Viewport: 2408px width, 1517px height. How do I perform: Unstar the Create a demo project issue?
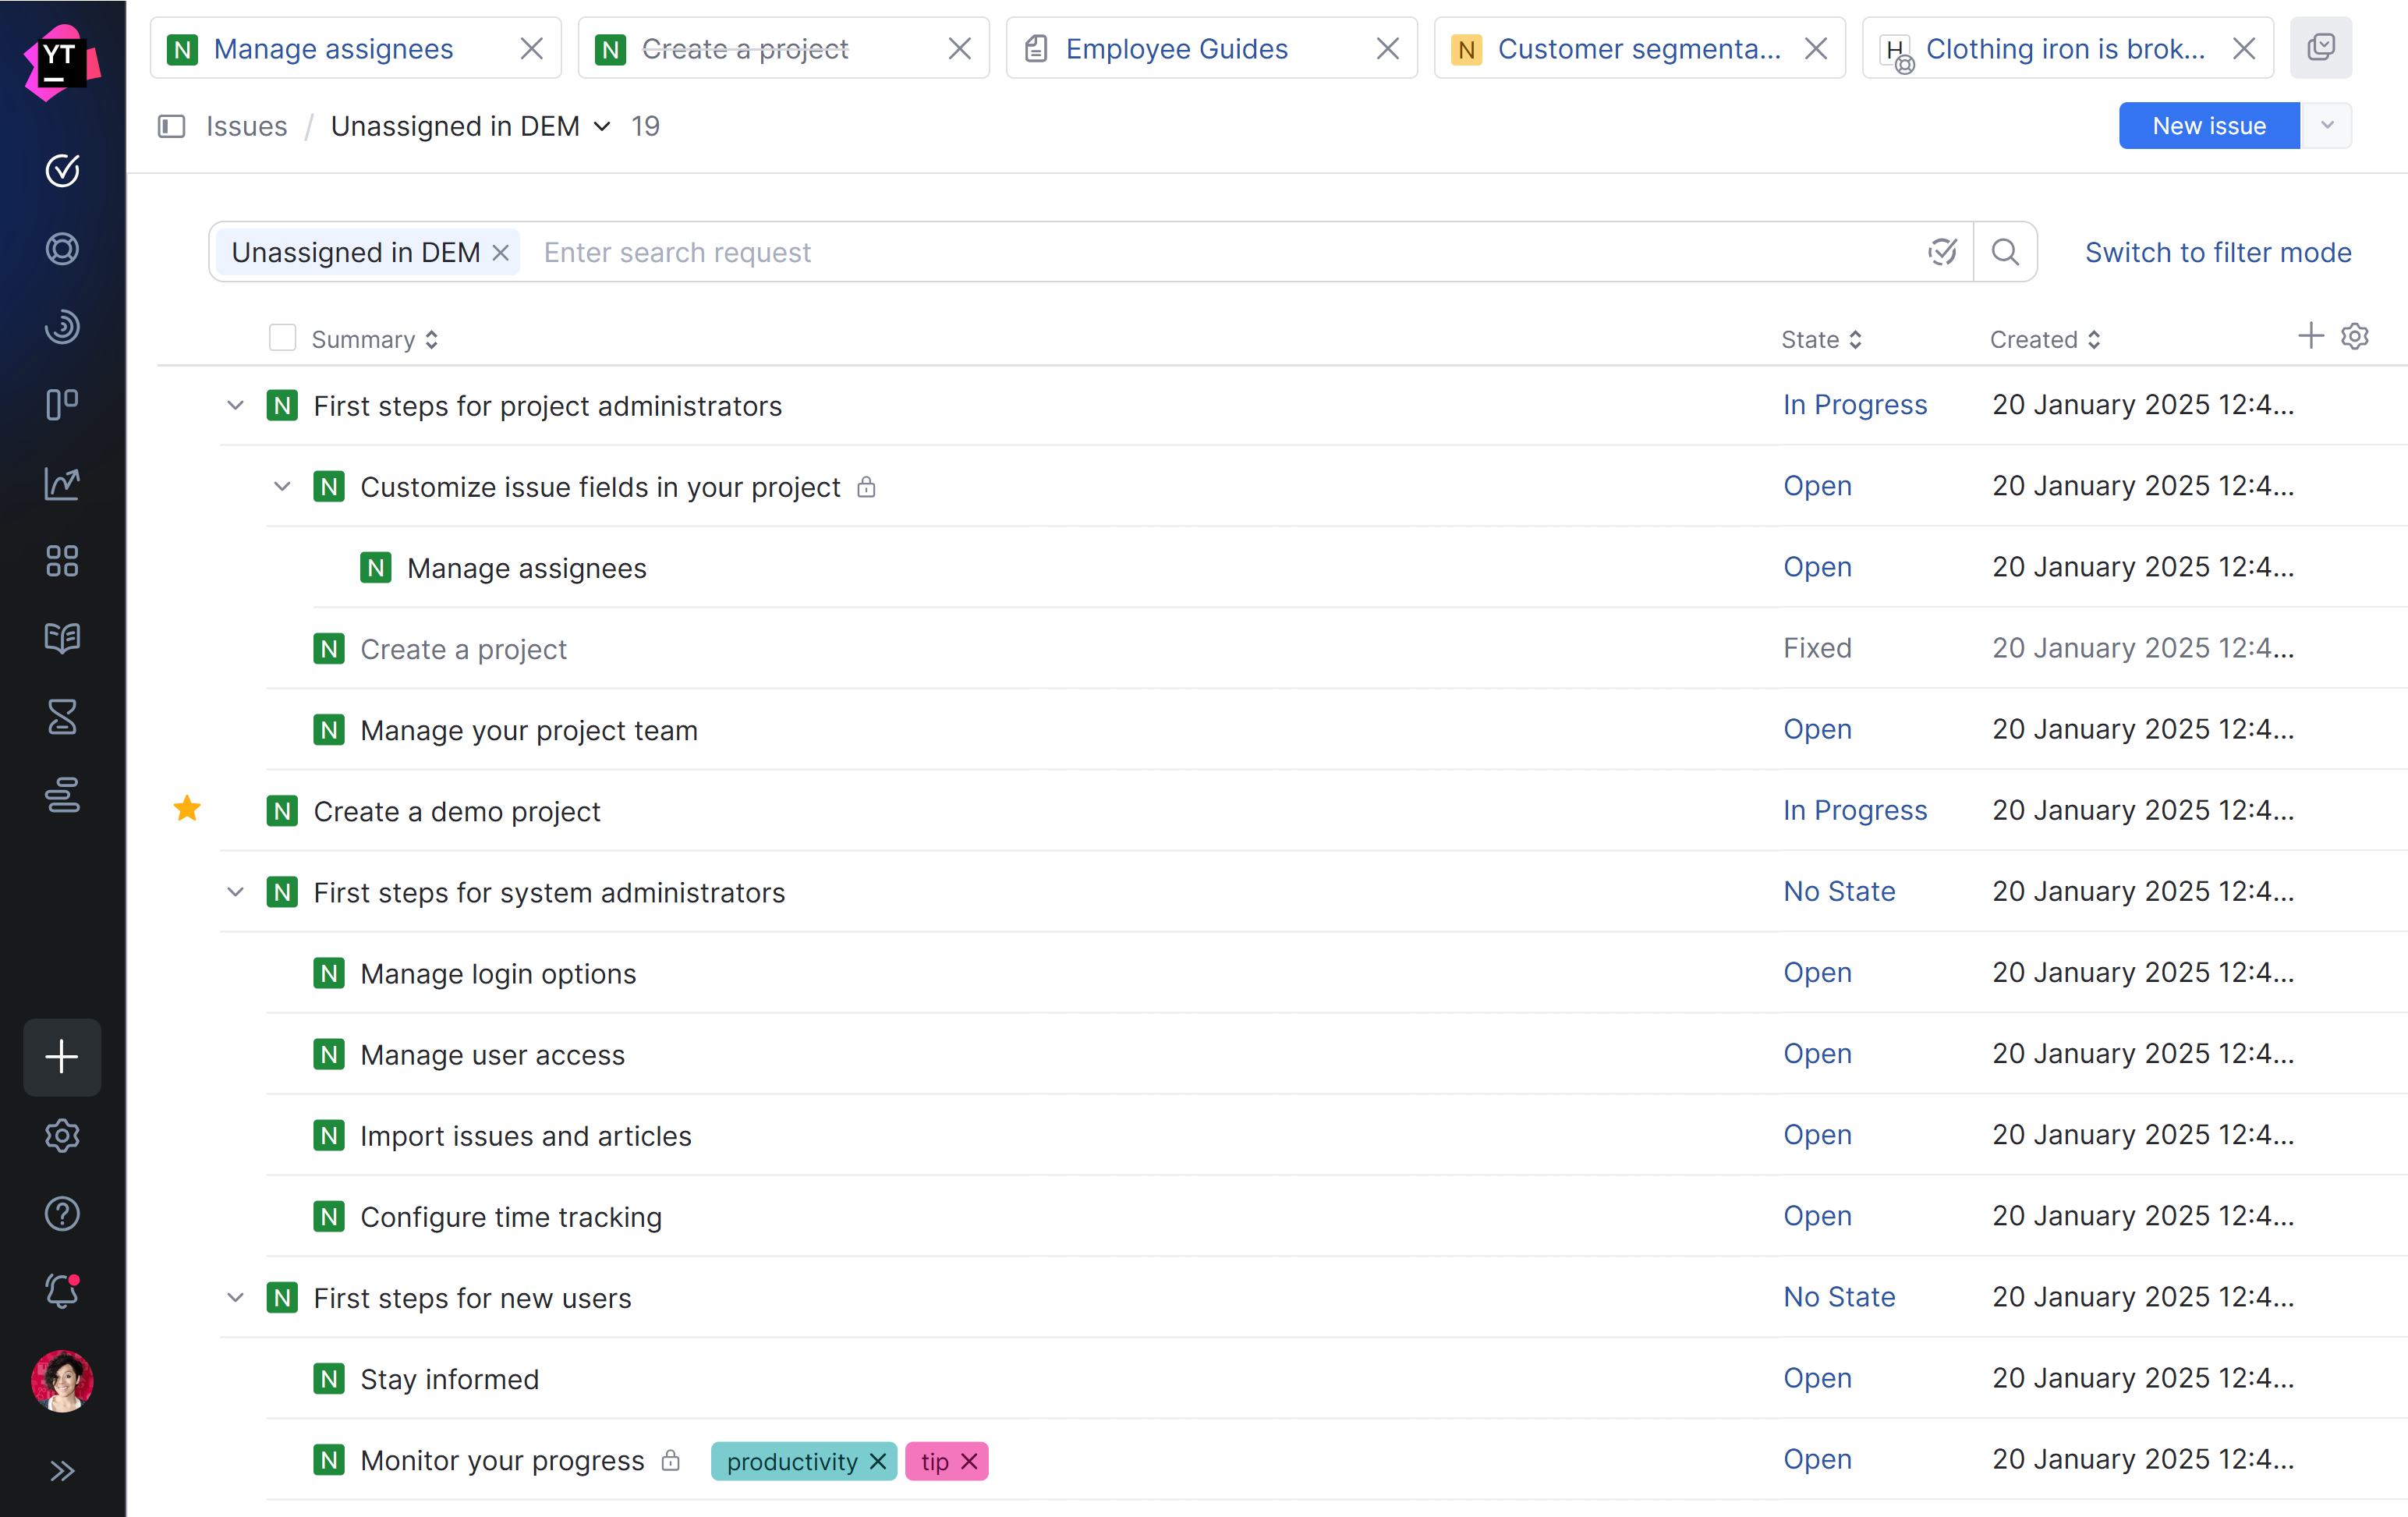point(187,809)
